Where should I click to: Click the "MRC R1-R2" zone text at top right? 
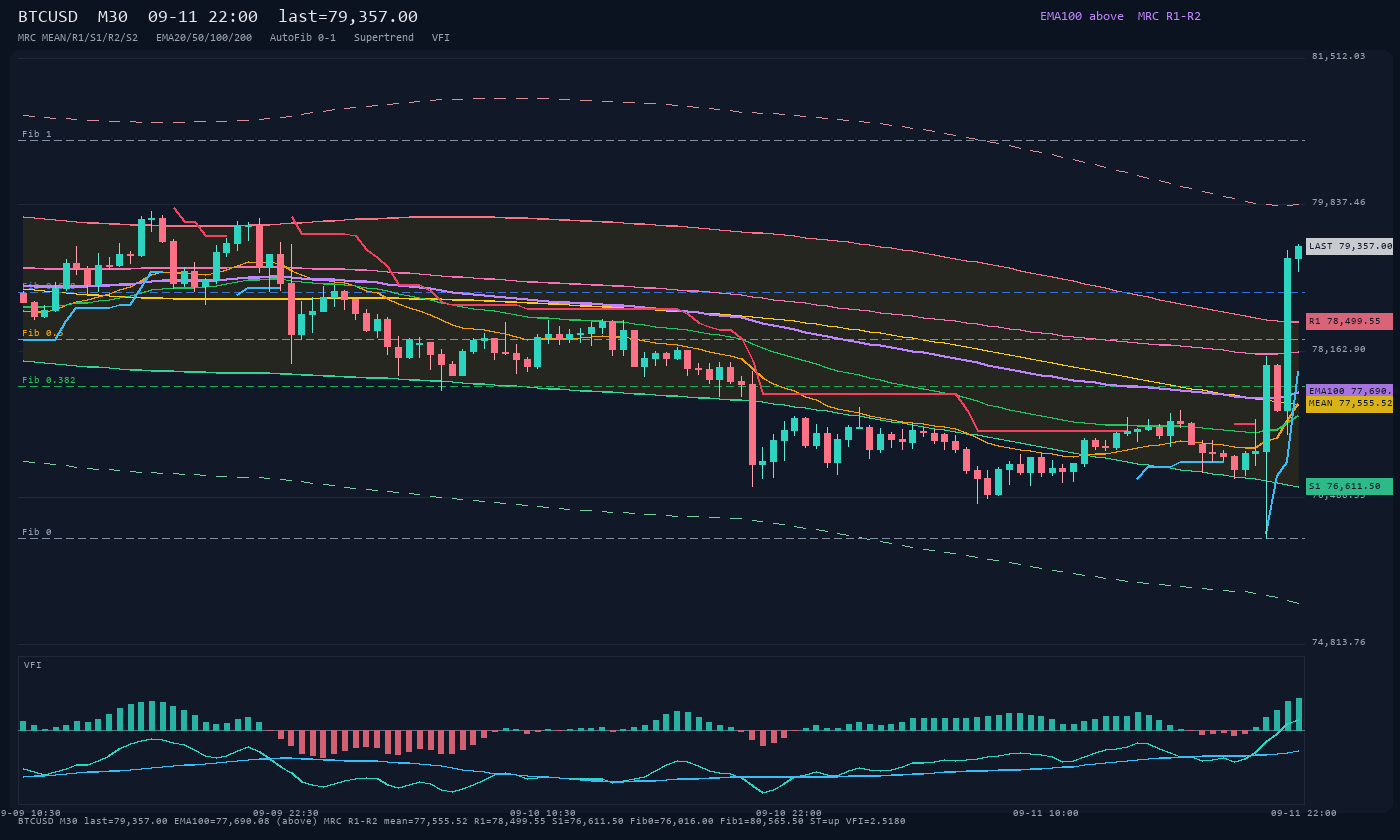1169,16
